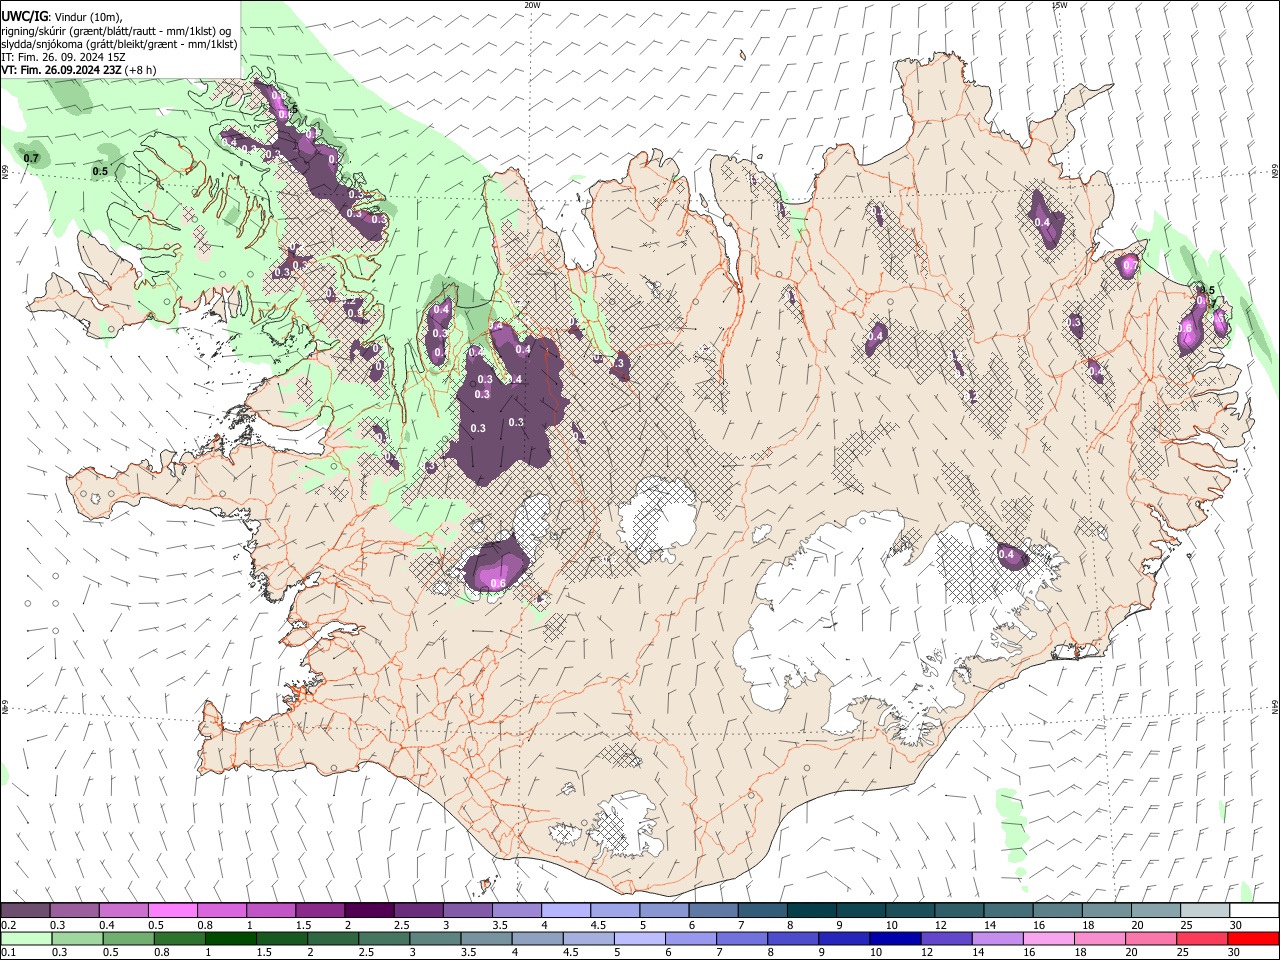Click the "20W" longitude label
This screenshot has width=1280, height=960.
coord(532,5)
